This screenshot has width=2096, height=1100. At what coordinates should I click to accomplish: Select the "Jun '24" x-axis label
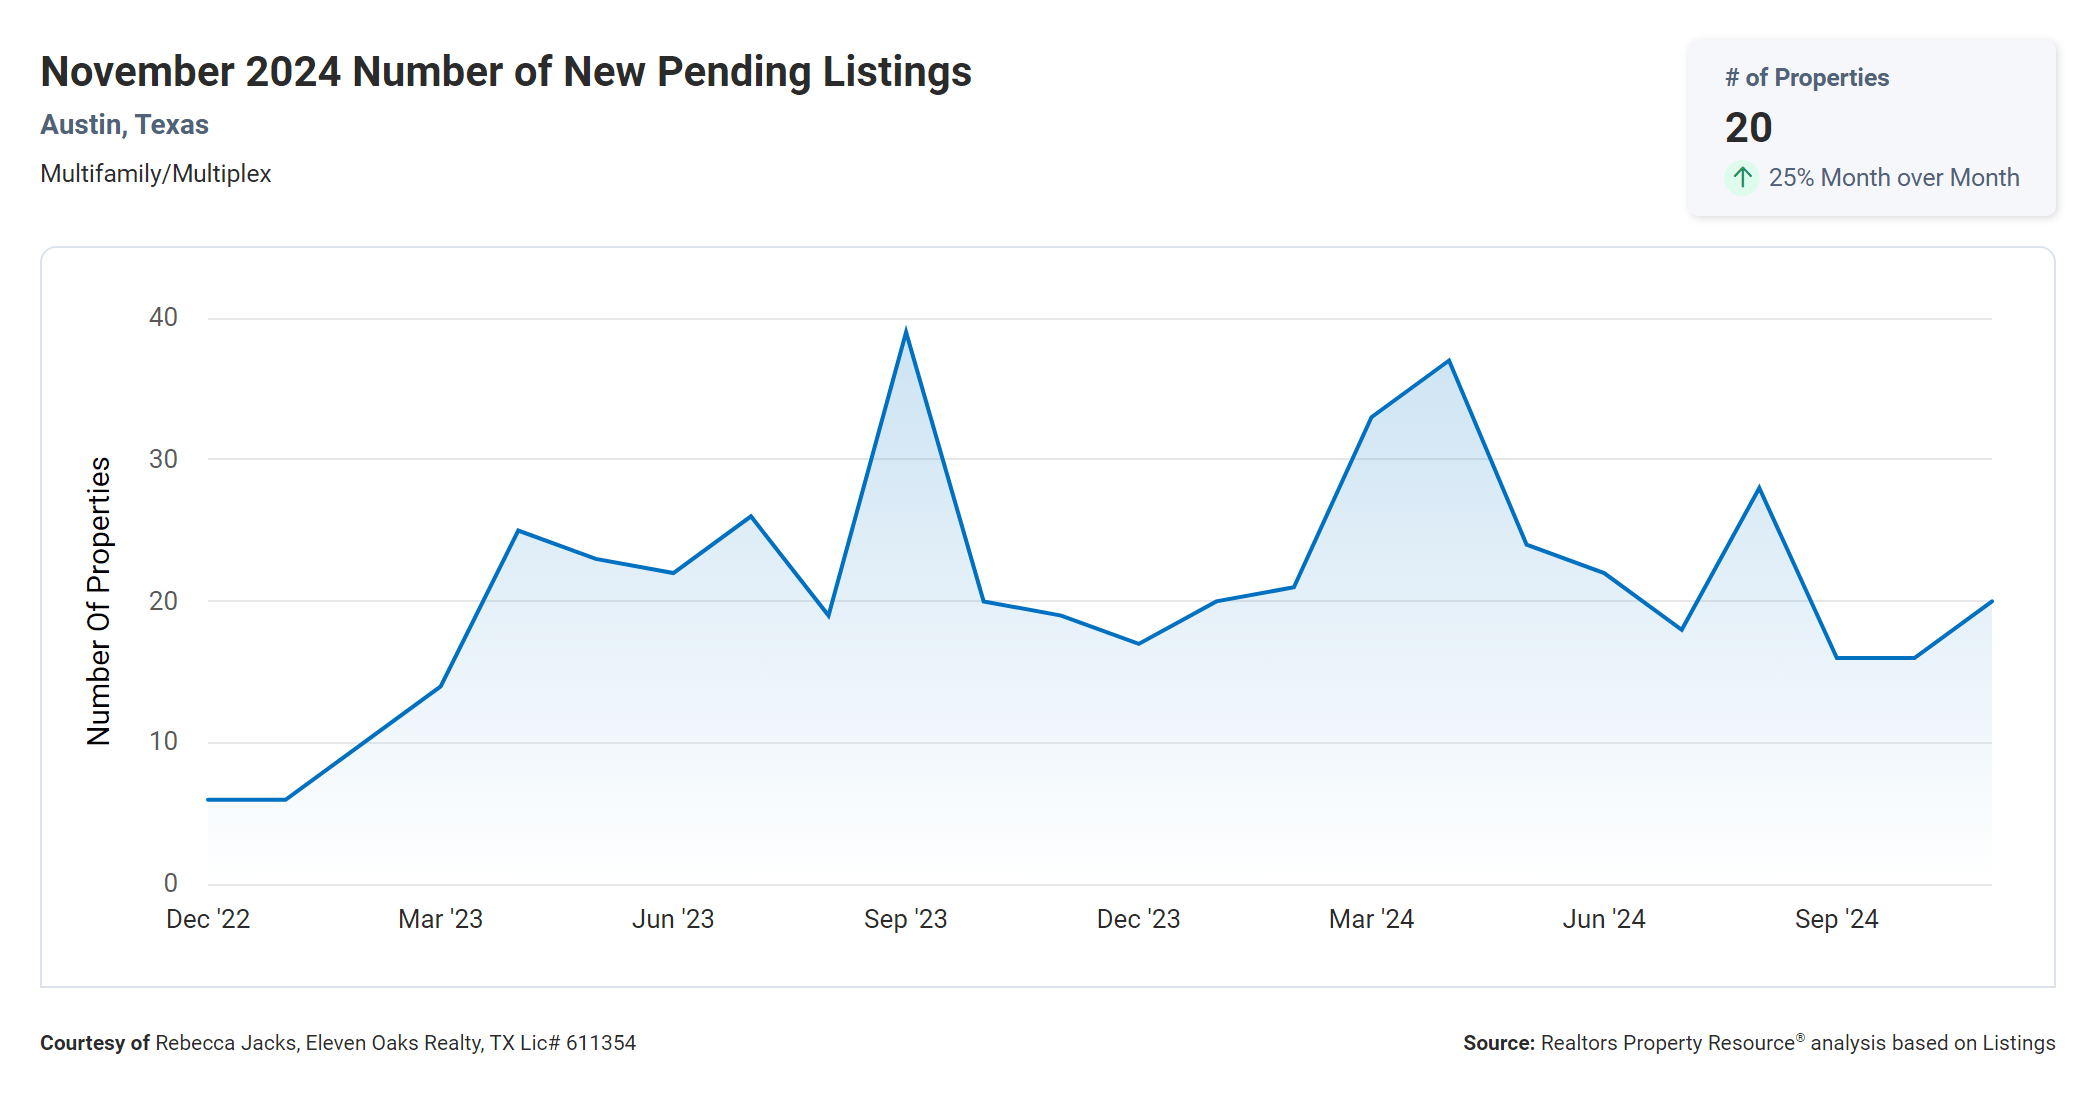(1604, 919)
